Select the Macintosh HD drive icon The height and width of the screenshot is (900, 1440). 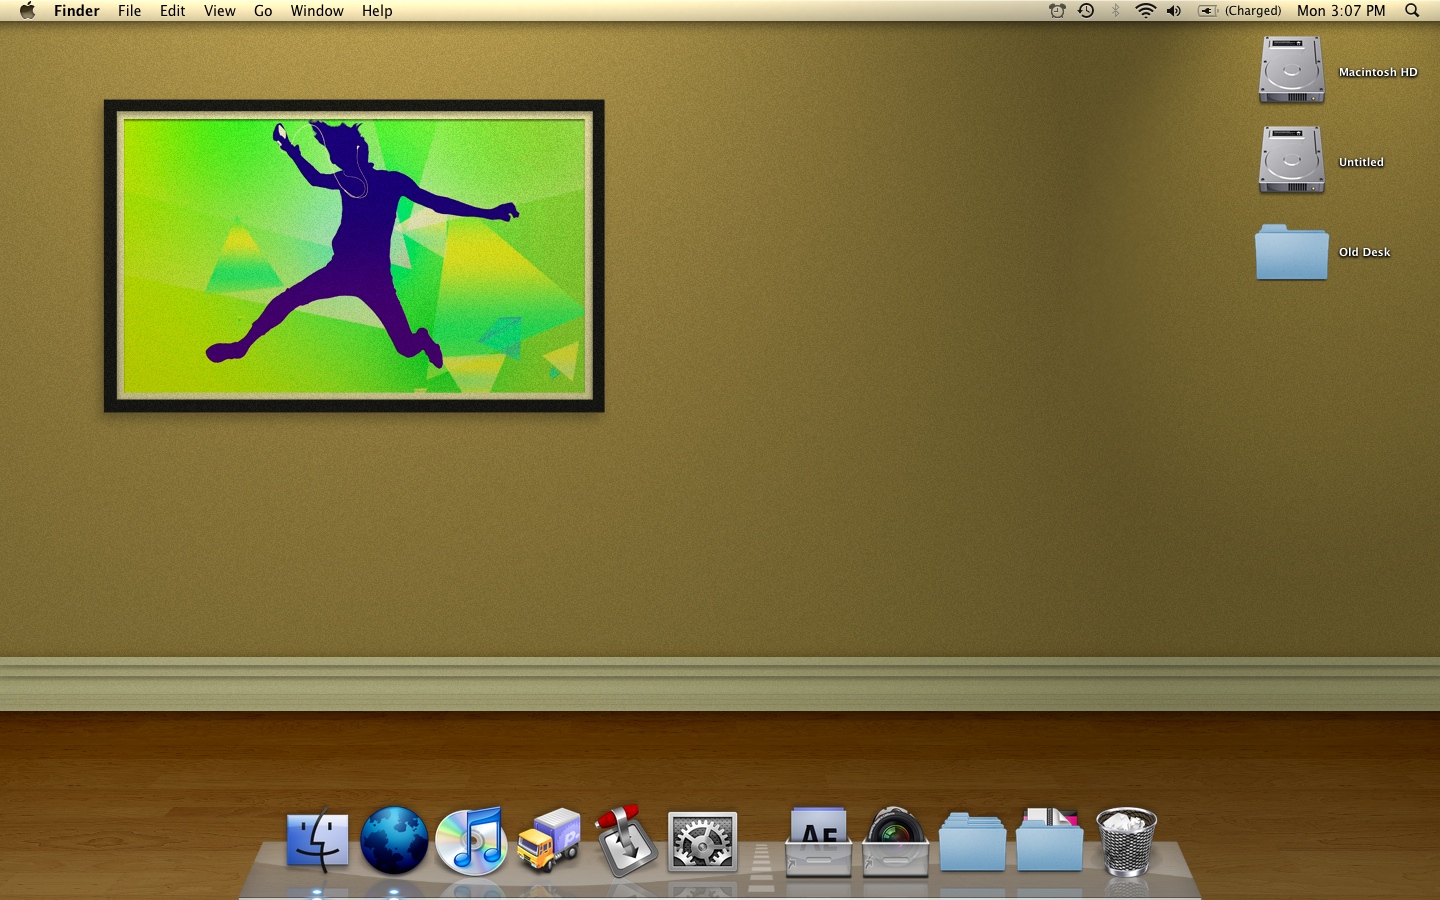click(1291, 70)
